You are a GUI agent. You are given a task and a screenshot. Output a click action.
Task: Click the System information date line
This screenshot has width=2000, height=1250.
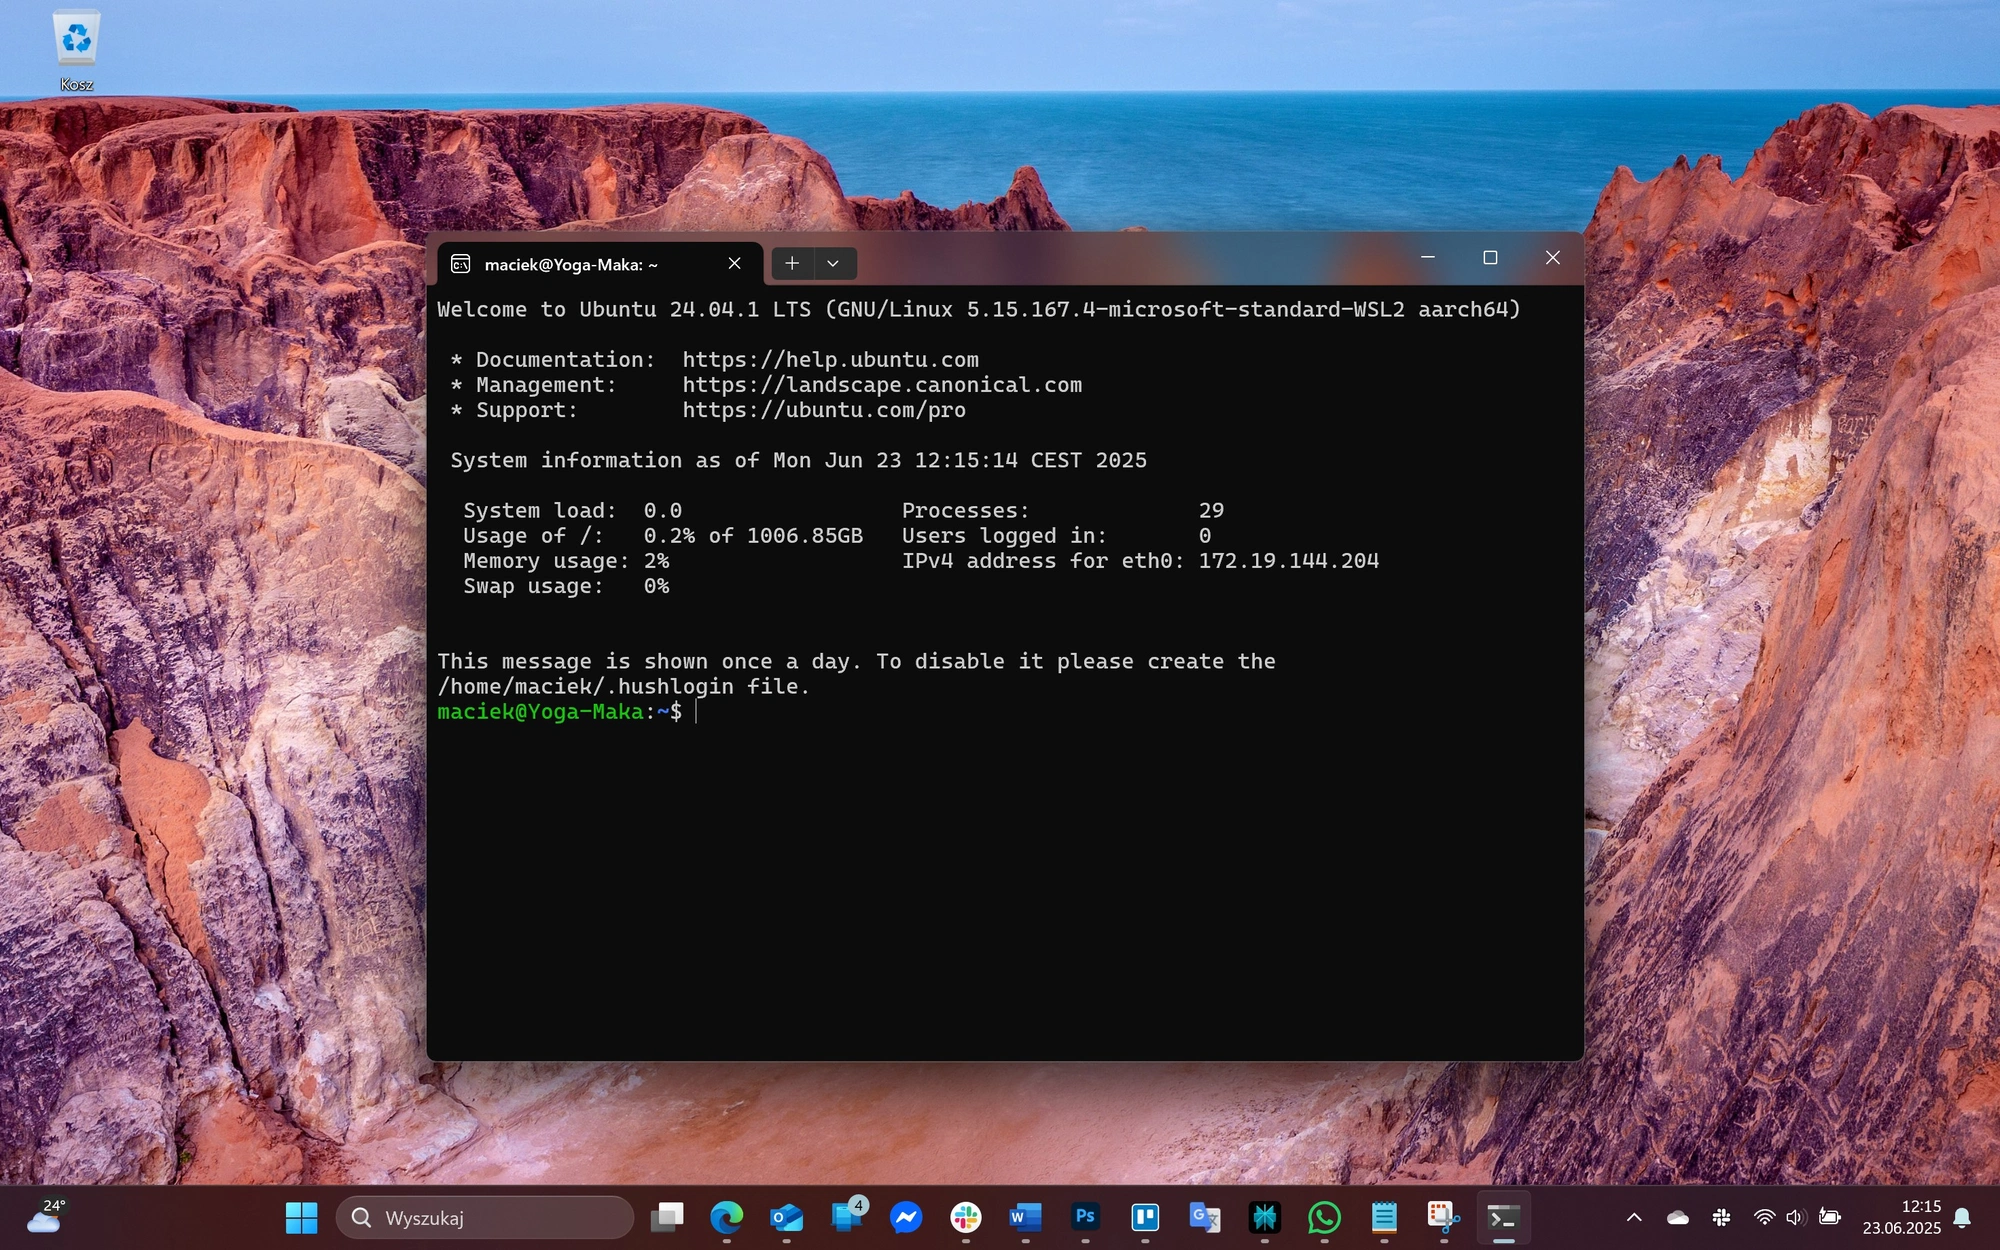[798, 460]
